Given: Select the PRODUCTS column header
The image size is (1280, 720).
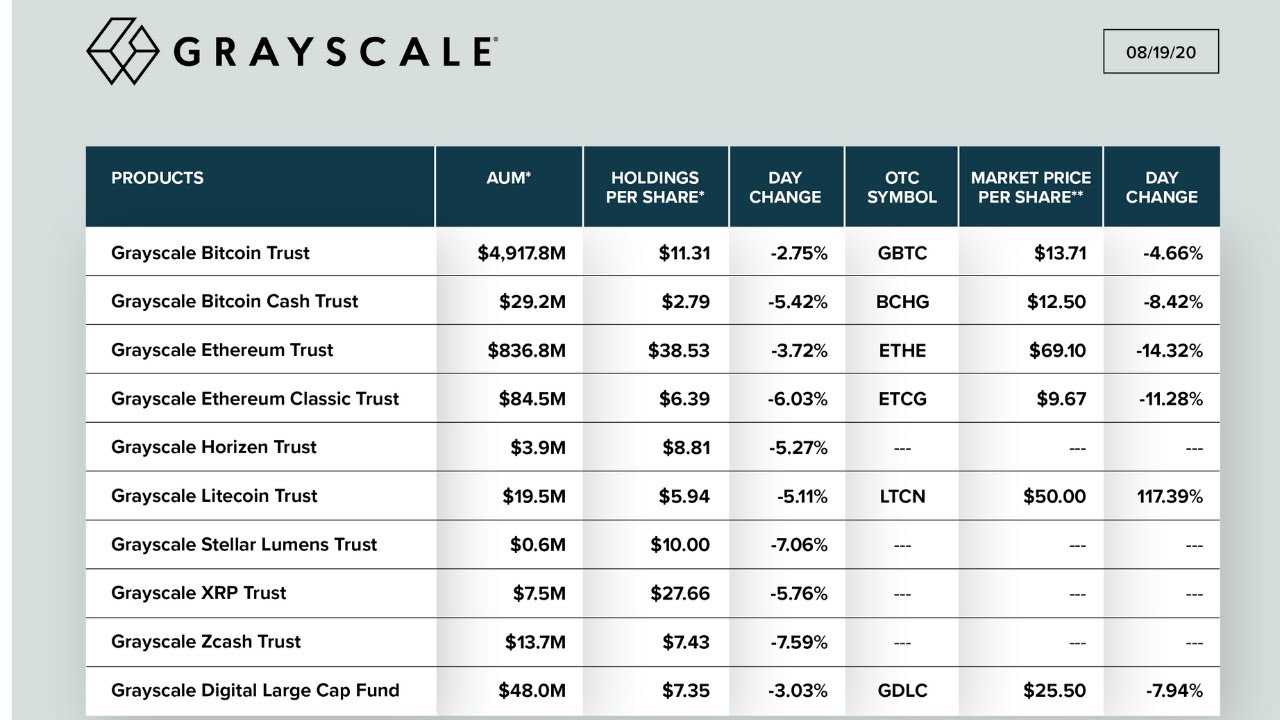Looking at the screenshot, I should (157, 178).
